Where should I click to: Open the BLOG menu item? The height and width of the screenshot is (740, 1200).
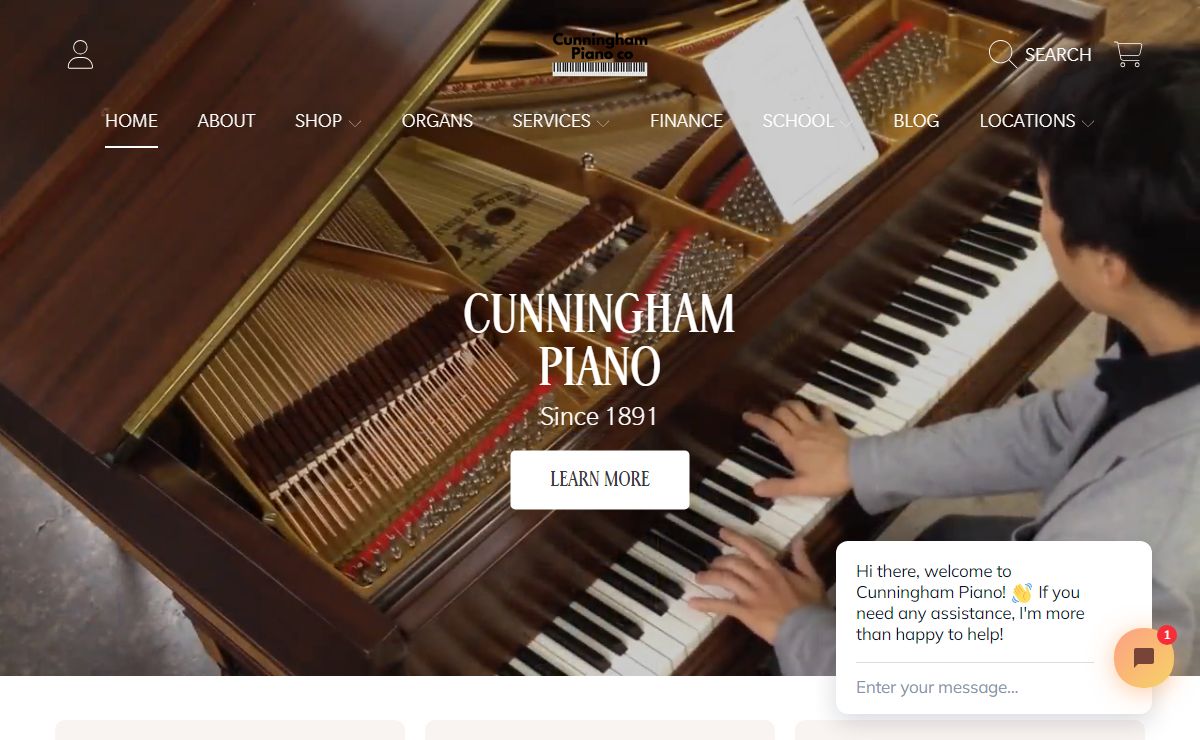916,121
